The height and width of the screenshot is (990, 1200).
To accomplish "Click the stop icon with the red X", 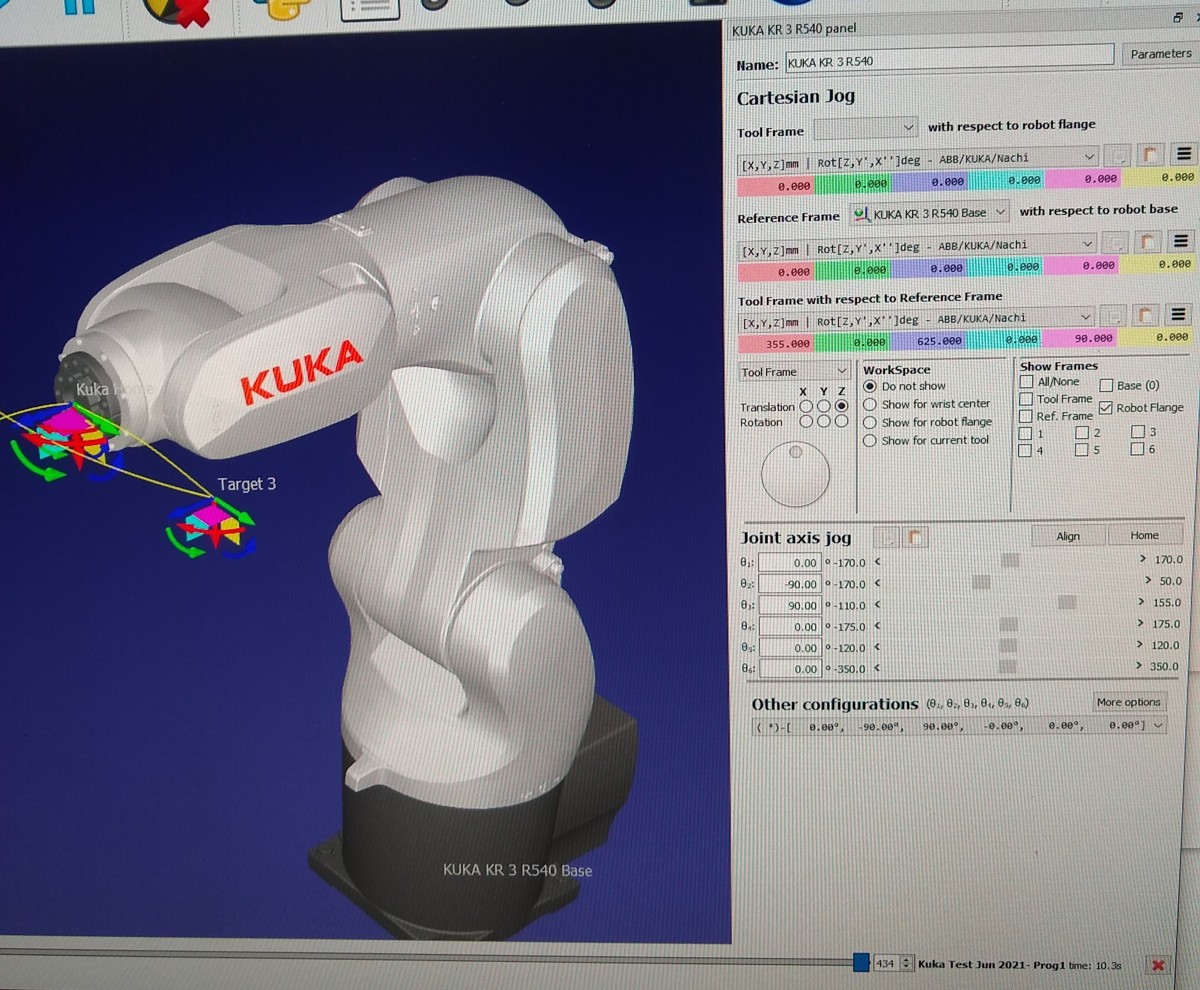I will pyautogui.click(x=175, y=8).
